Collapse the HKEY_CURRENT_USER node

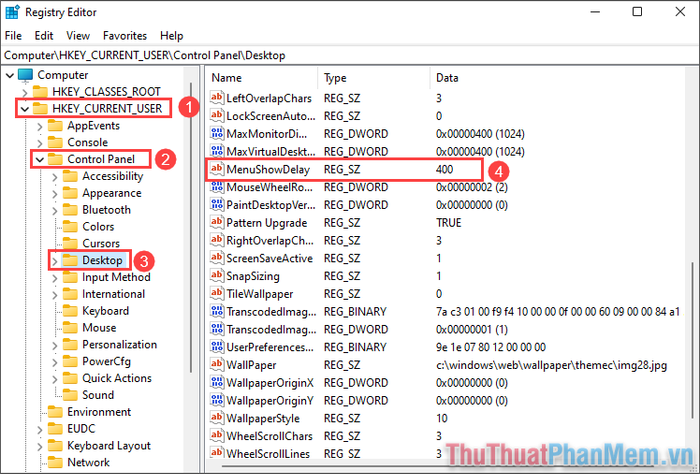point(25,109)
